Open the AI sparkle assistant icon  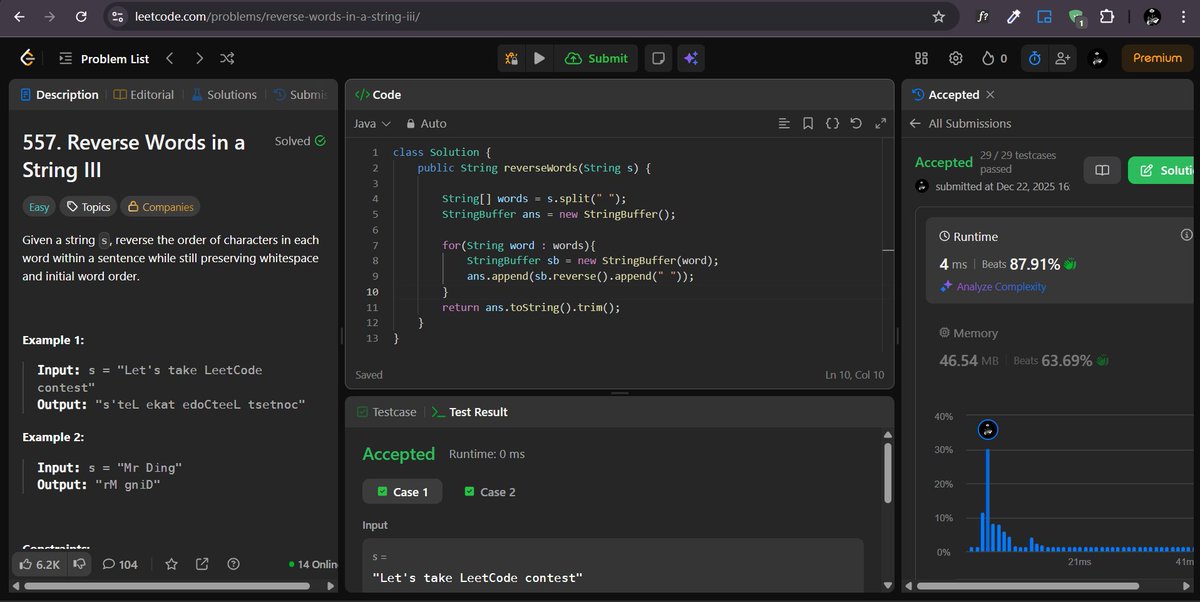pyautogui.click(x=690, y=58)
